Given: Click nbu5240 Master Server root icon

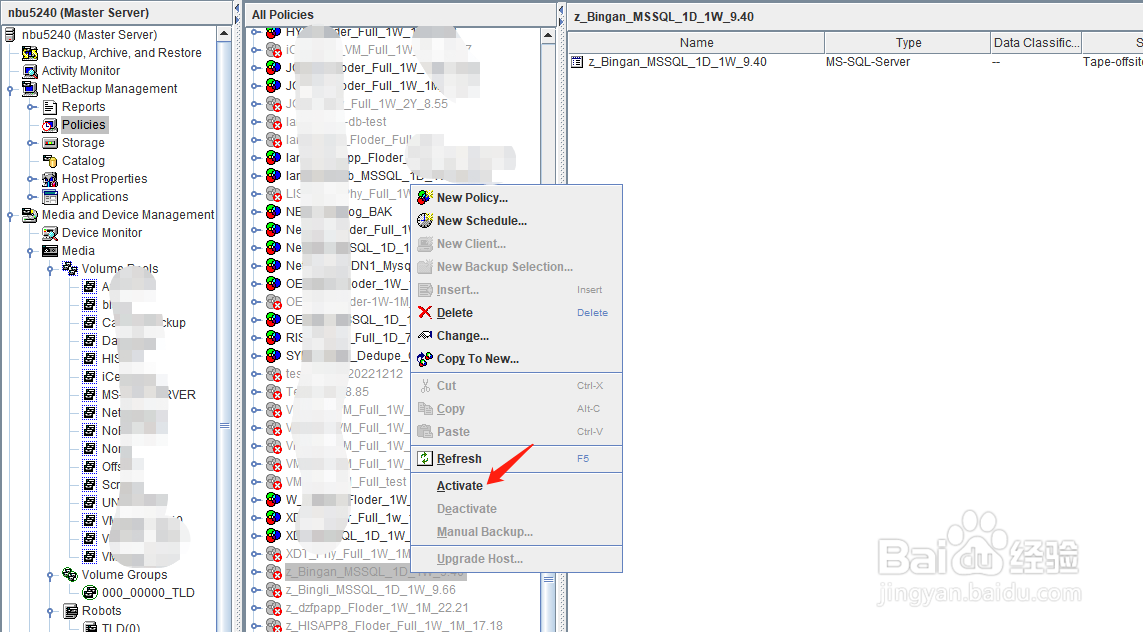Looking at the screenshot, I should point(10,34).
